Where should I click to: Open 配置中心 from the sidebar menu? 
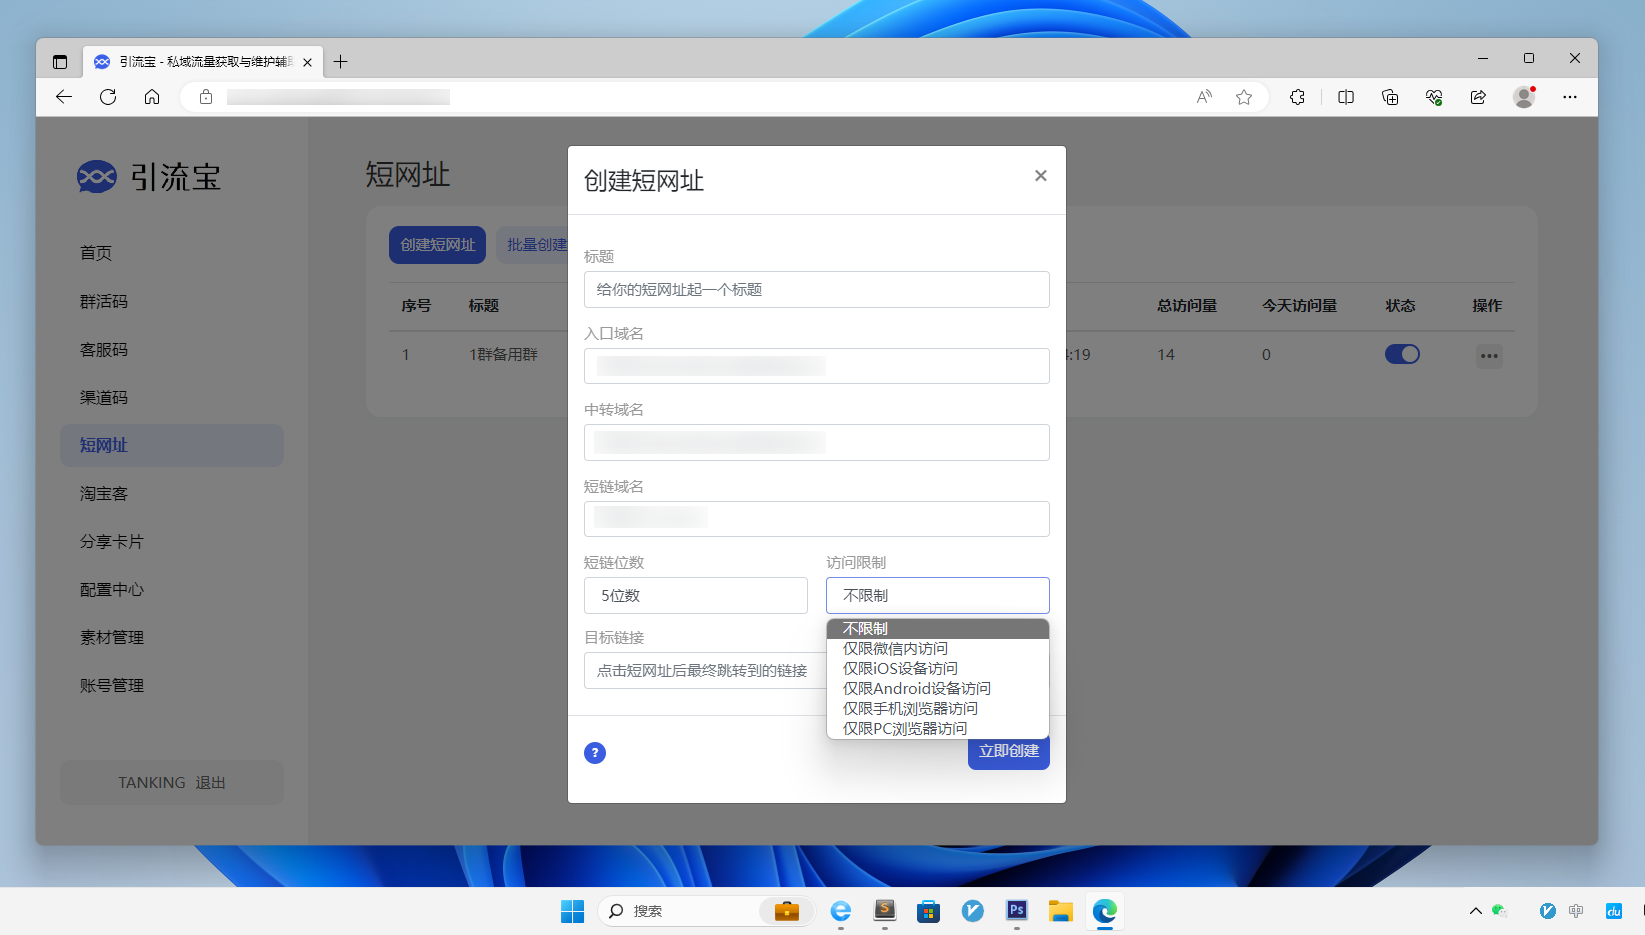coord(110,589)
